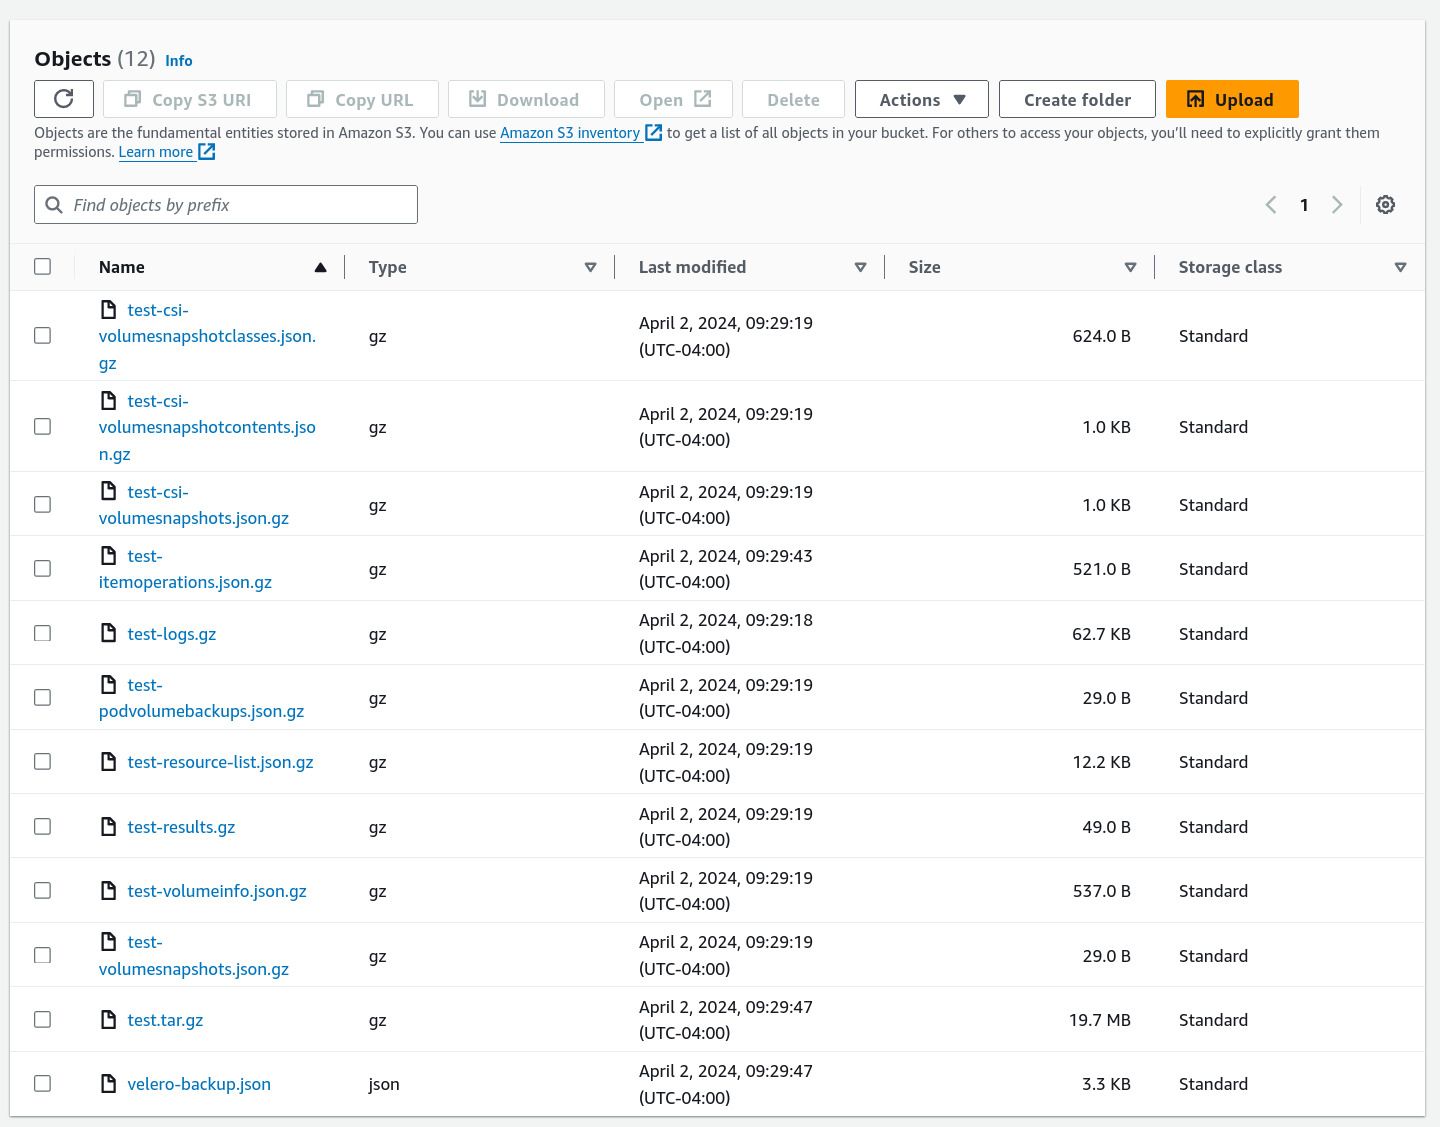This screenshot has width=1440, height=1127.
Task: Click the Upload icon button
Action: [1196, 99]
